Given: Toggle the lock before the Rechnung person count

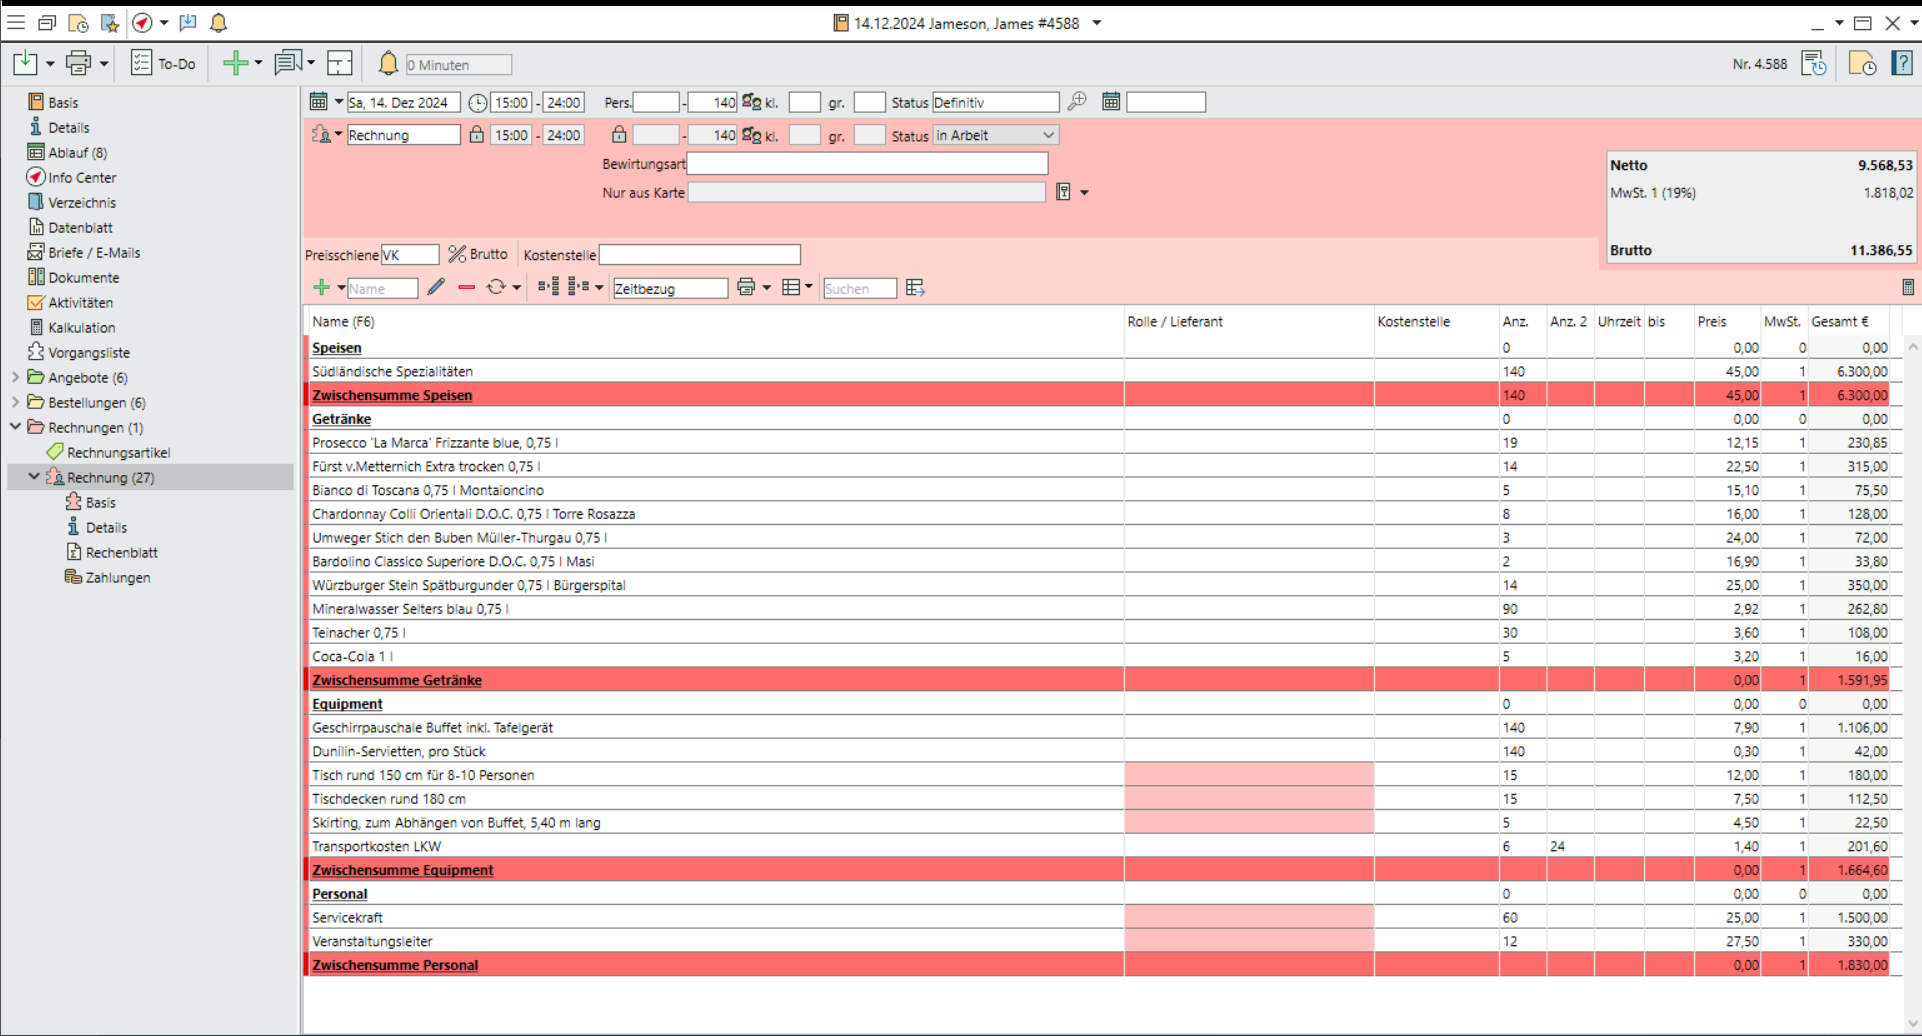Looking at the screenshot, I should pyautogui.click(x=619, y=135).
